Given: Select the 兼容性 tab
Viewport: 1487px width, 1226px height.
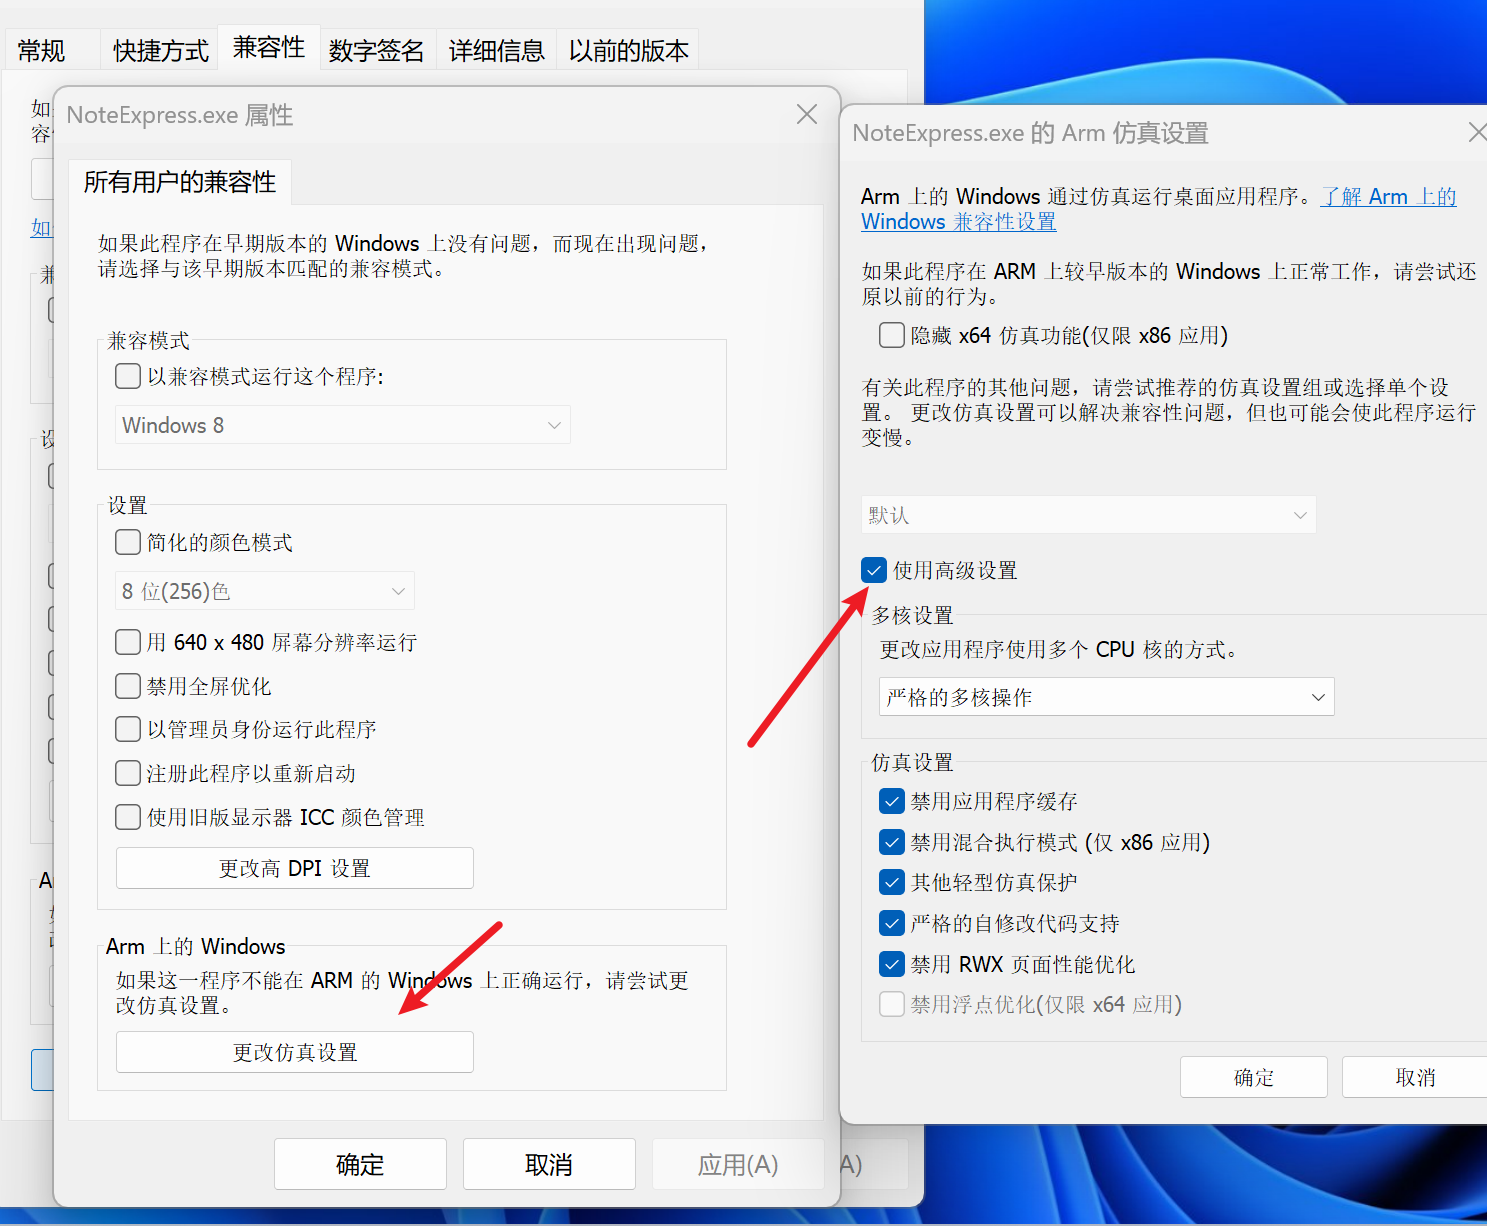Looking at the screenshot, I should point(269,47).
